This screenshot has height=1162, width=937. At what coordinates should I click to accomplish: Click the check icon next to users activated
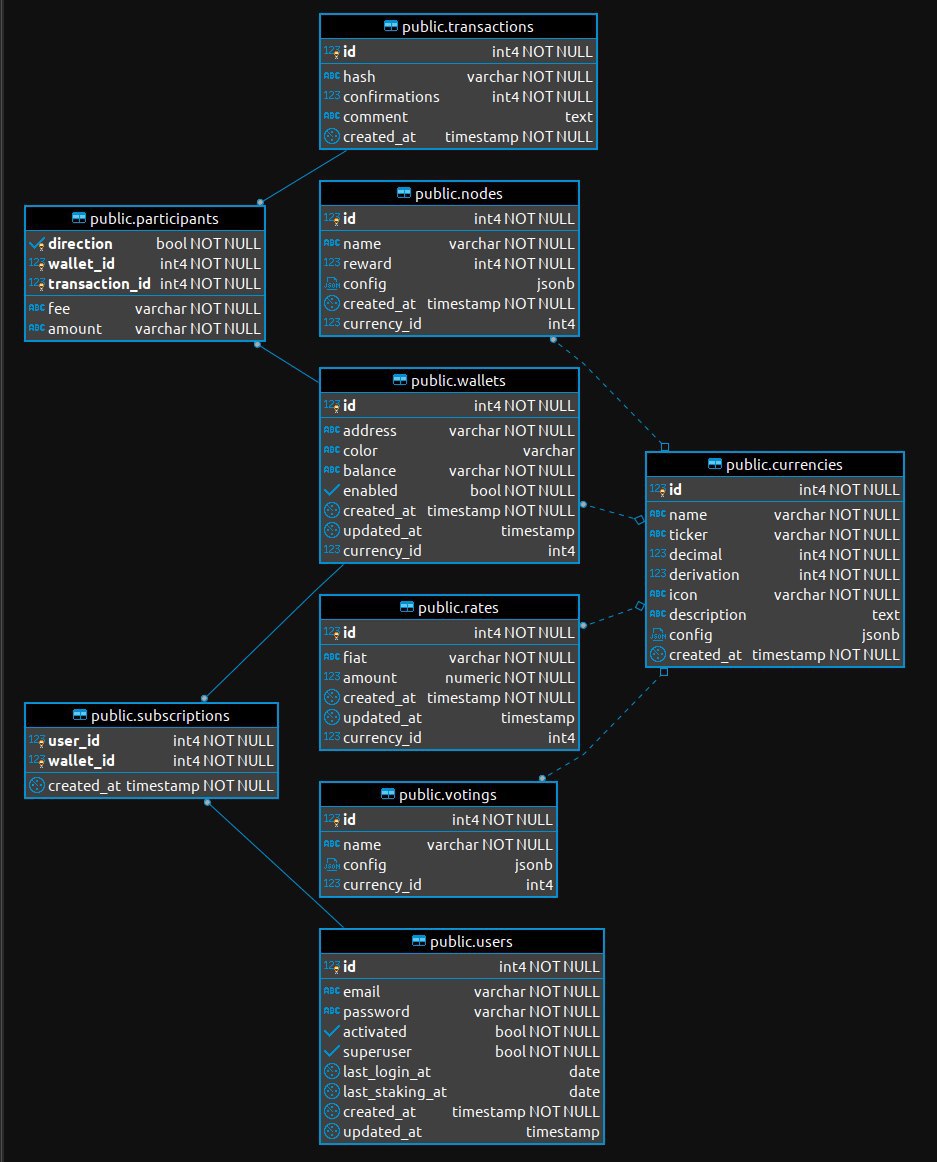pyautogui.click(x=331, y=1032)
